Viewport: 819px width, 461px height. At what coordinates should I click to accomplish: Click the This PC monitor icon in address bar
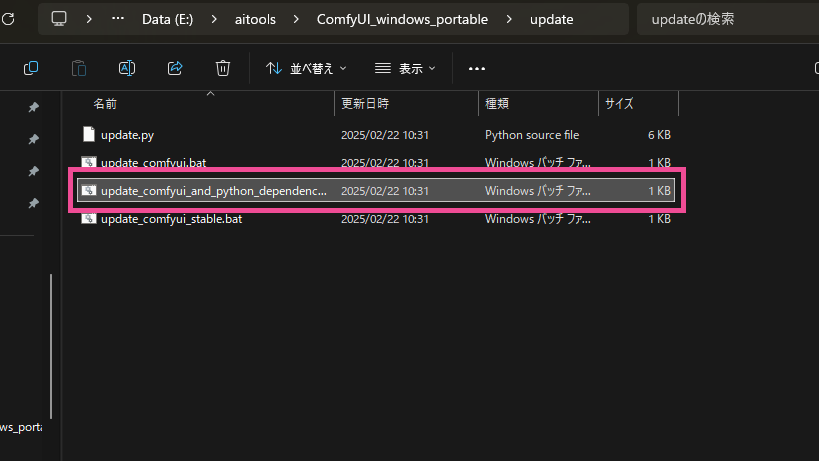coord(59,19)
